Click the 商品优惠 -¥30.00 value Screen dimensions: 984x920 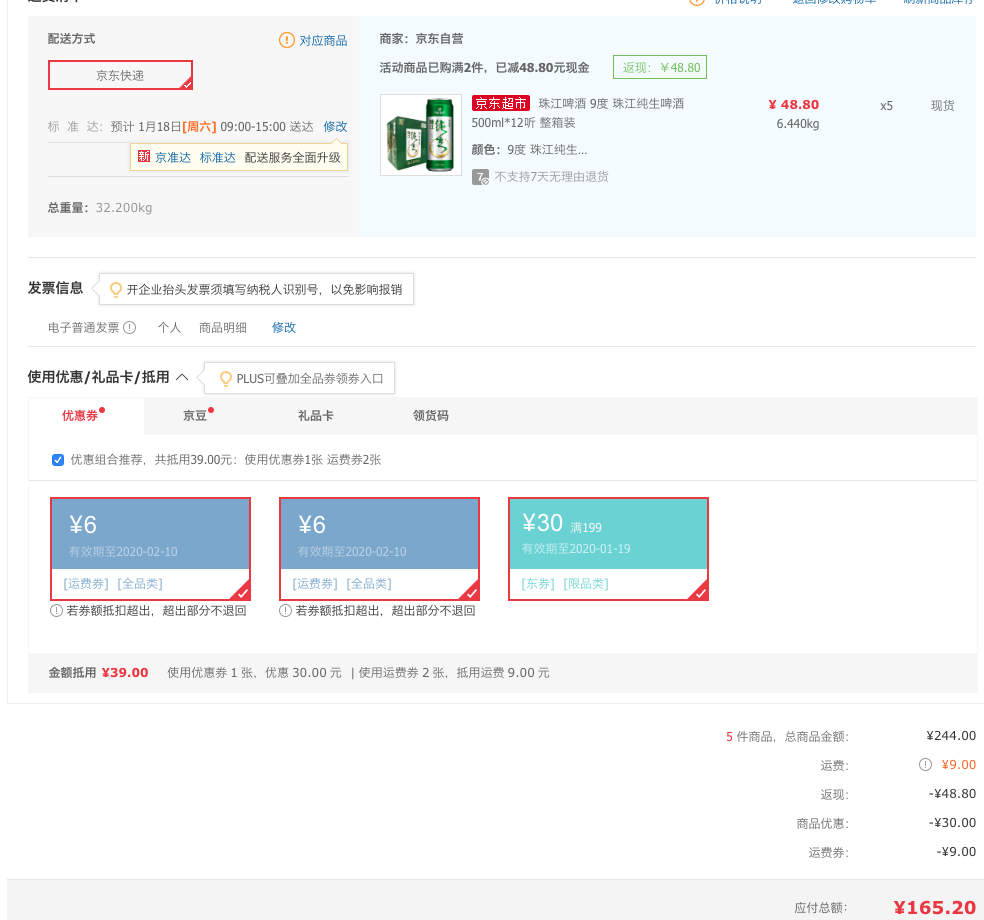(x=952, y=823)
